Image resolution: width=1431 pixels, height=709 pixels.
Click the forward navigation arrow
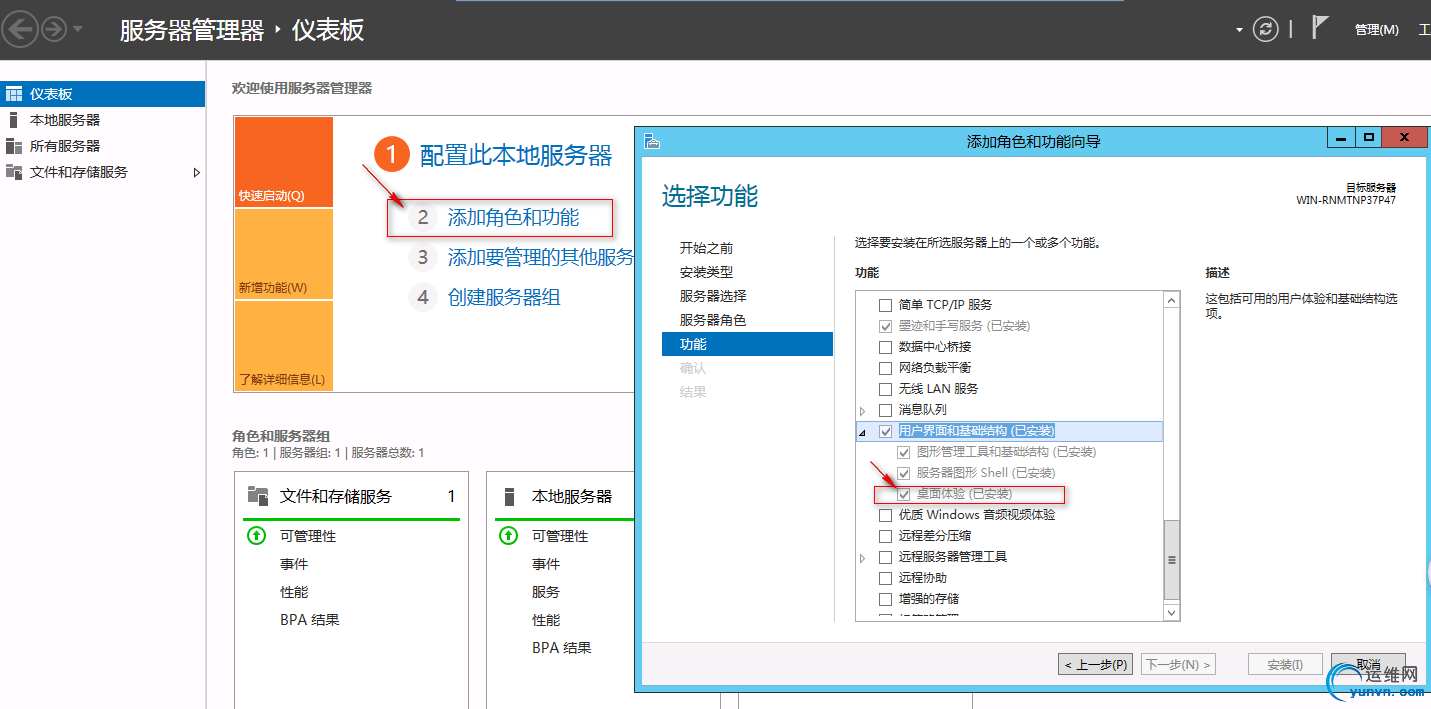(x=53, y=30)
